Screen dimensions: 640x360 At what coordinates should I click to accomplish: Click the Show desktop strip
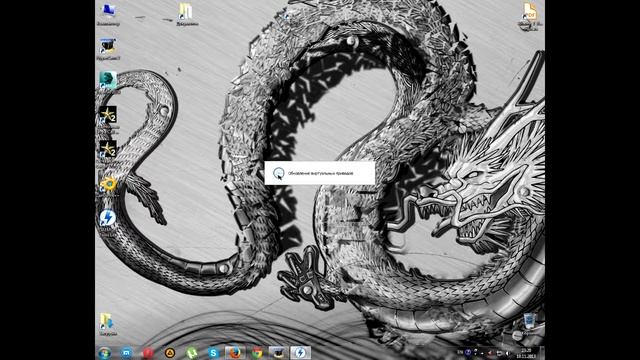coord(542,353)
